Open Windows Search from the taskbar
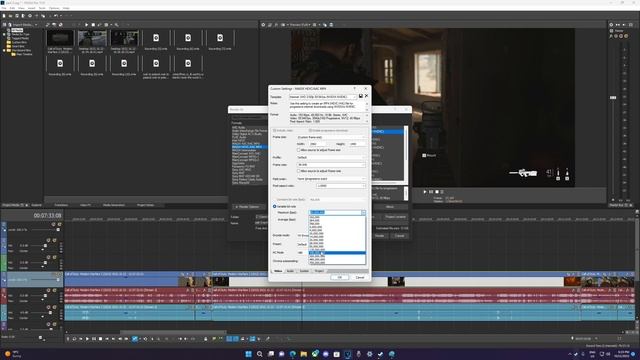The height and width of the screenshot is (360, 640). (x=260, y=354)
